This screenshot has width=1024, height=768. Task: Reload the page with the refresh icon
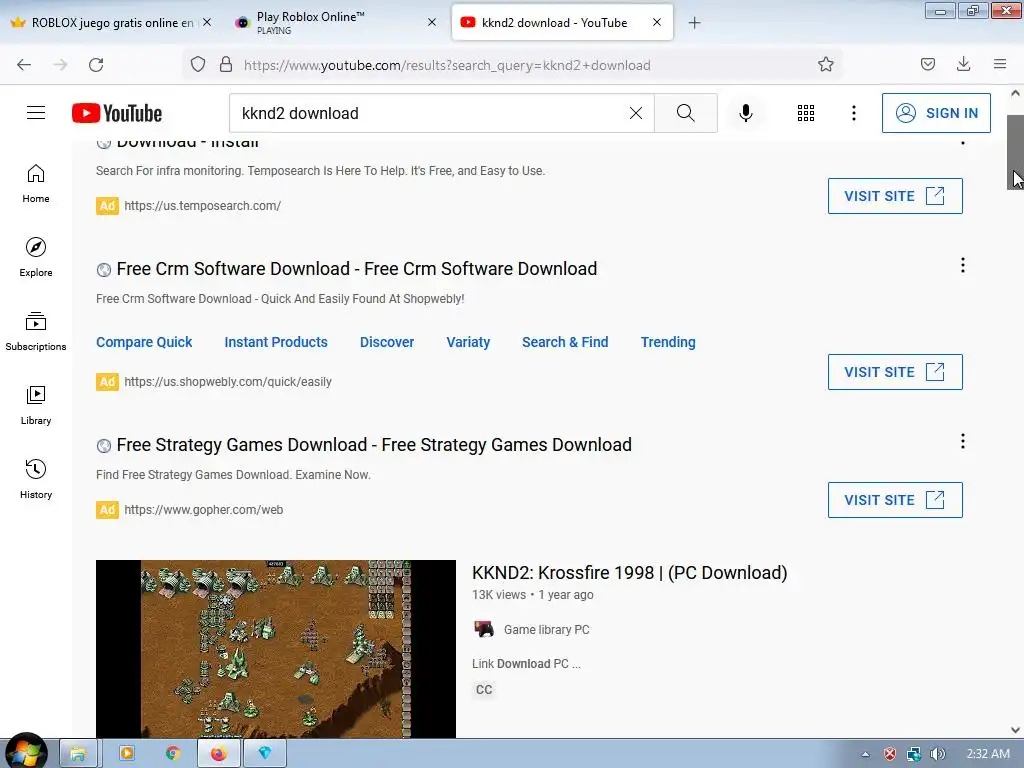click(x=96, y=65)
